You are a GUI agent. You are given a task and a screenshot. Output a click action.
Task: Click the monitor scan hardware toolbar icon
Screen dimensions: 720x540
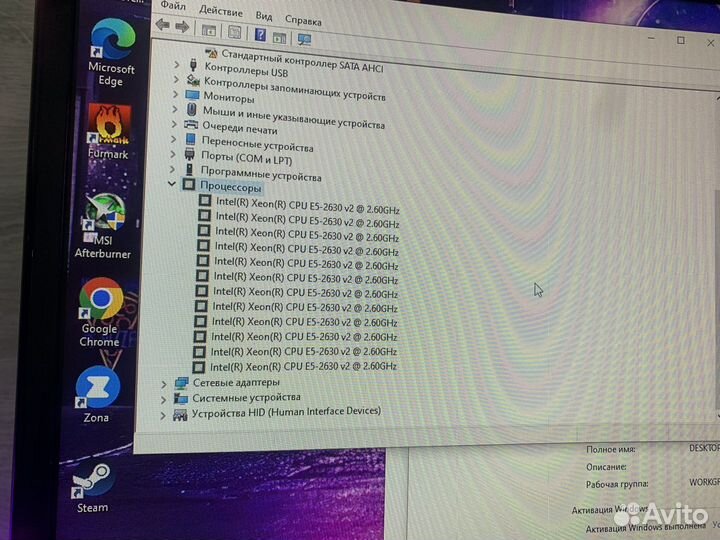pyautogui.click(x=304, y=39)
